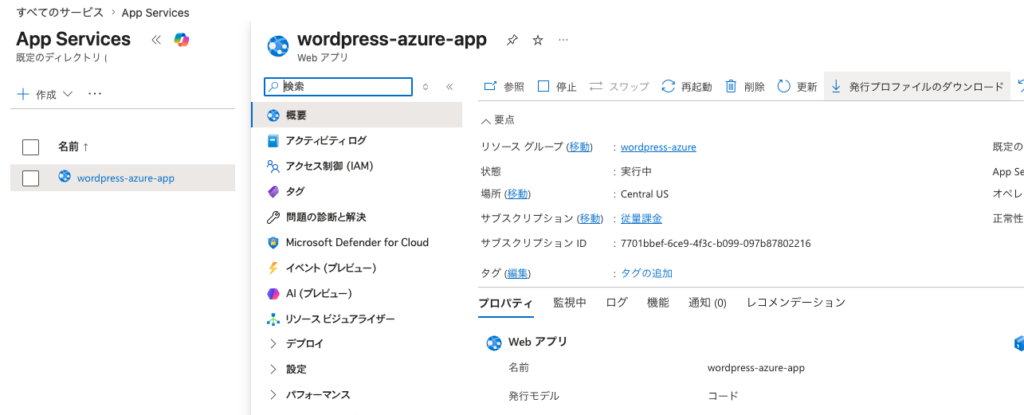Check the wordpress-azure-app row checkbox
1024x415 pixels.
tap(31, 178)
